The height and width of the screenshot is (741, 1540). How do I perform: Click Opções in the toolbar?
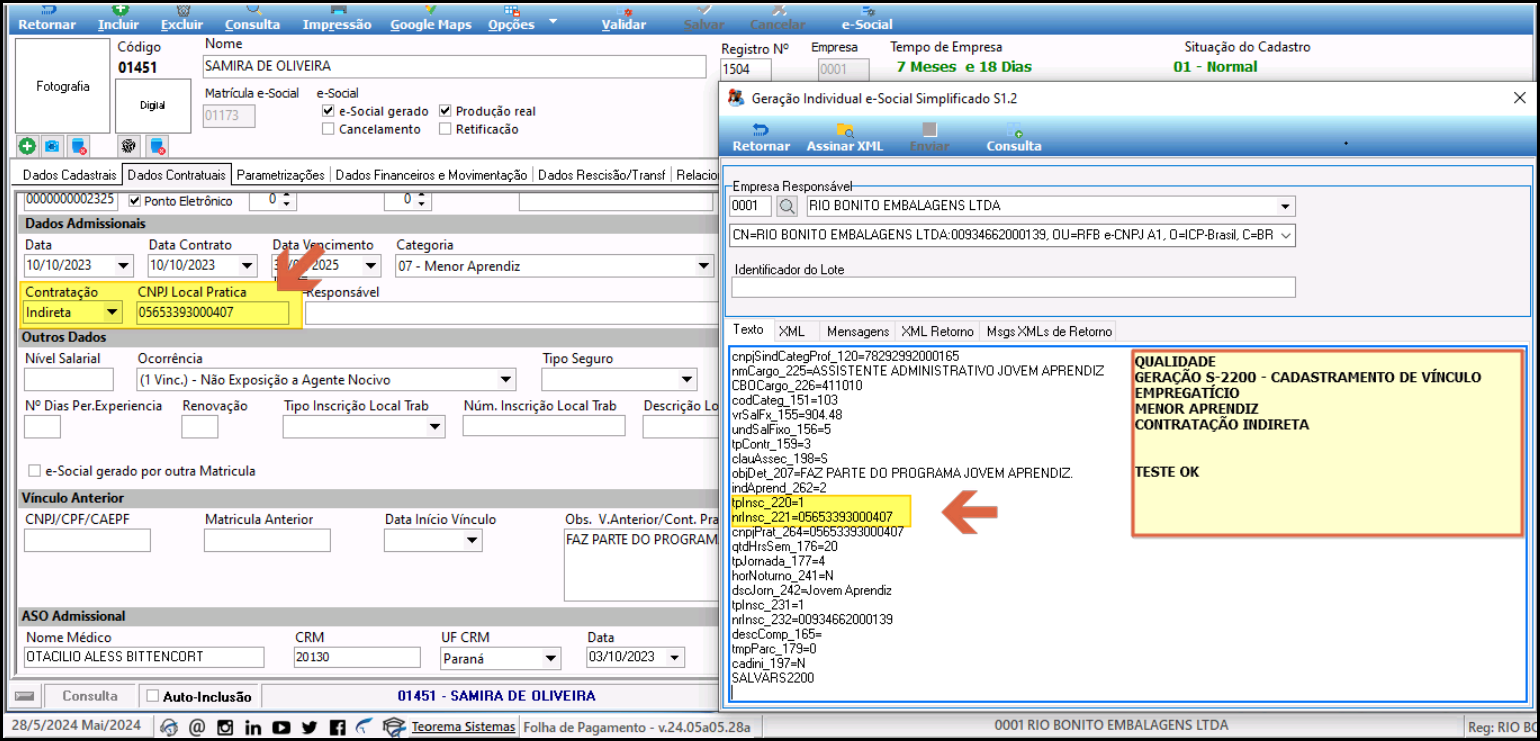point(511,18)
